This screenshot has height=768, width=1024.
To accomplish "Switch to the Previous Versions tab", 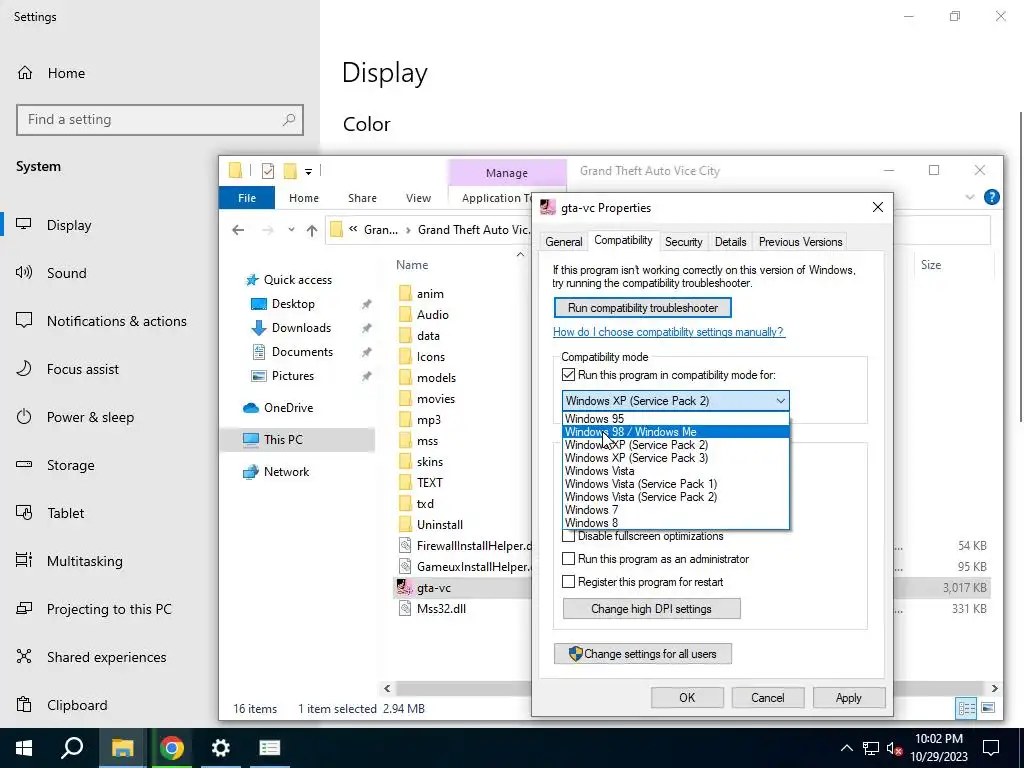I will click(x=800, y=242).
